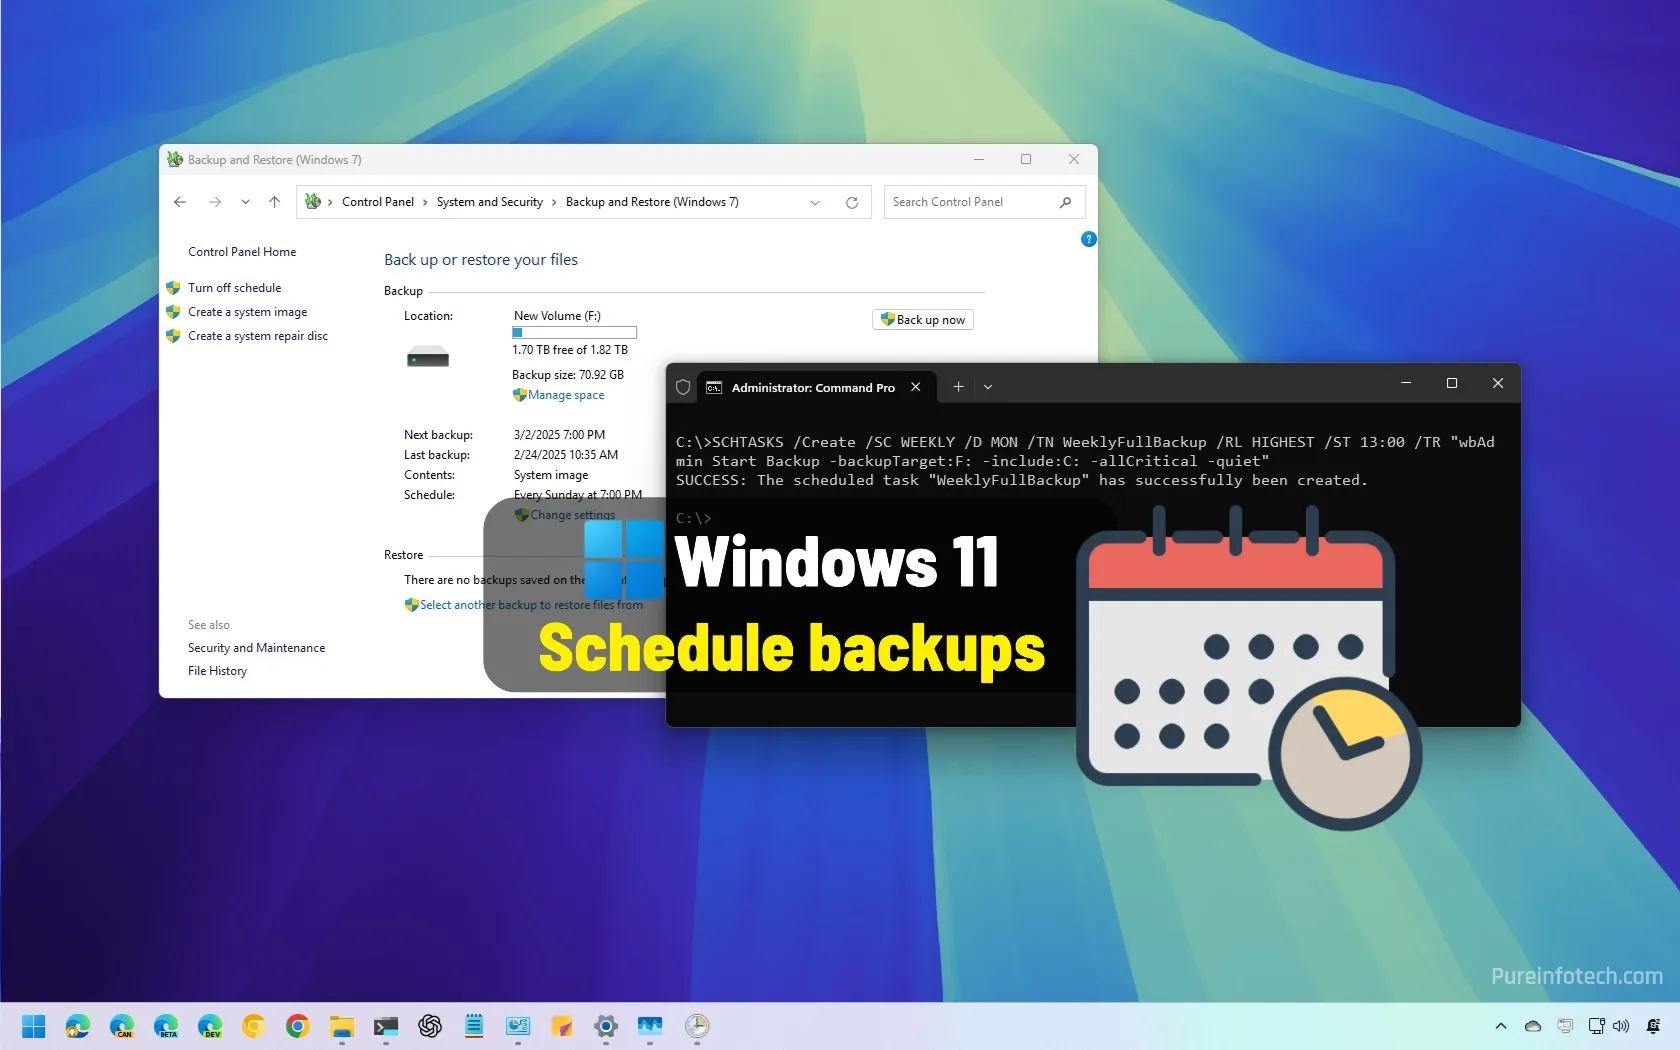The height and width of the screenshot is (1050, 1680).
Task: Open OneDrive cloud icon in system tray
Action: [x=1533, y=1026]
